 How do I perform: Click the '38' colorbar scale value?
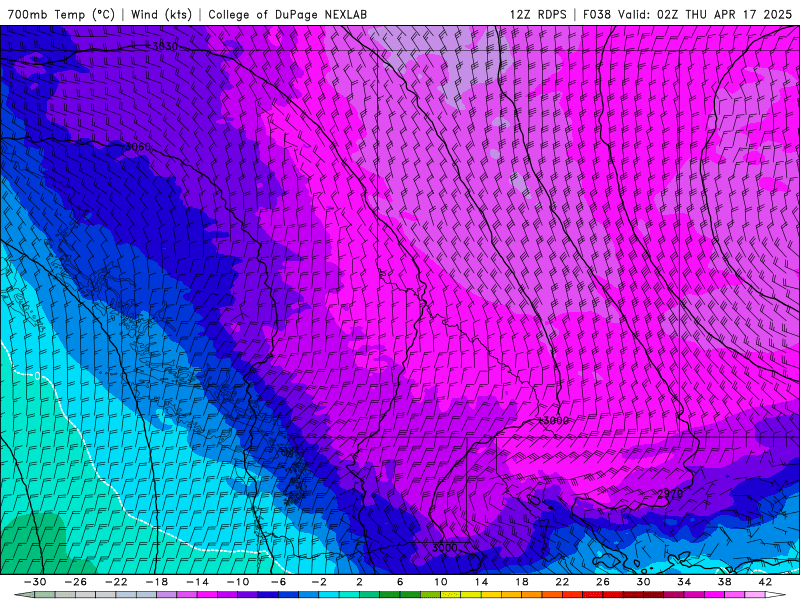724,582
